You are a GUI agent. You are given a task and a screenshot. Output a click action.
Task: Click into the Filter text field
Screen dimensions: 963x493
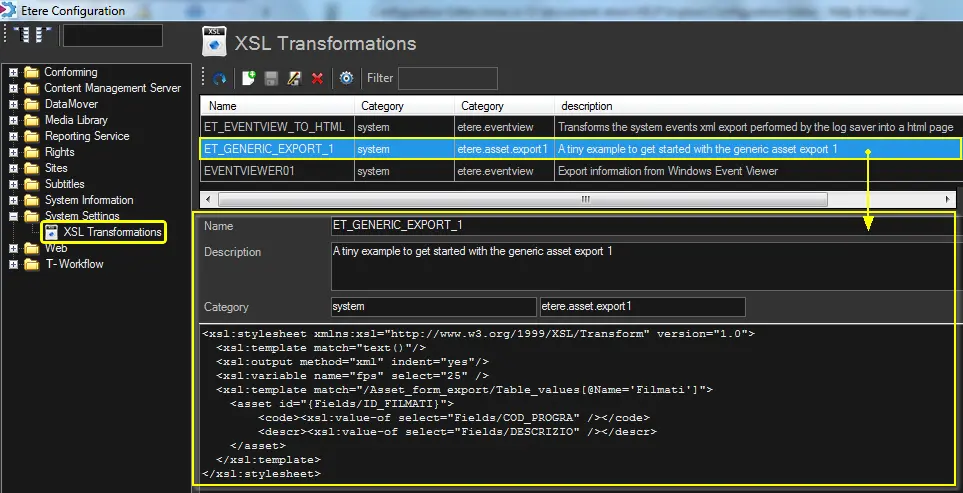click(x=447, y=78)
